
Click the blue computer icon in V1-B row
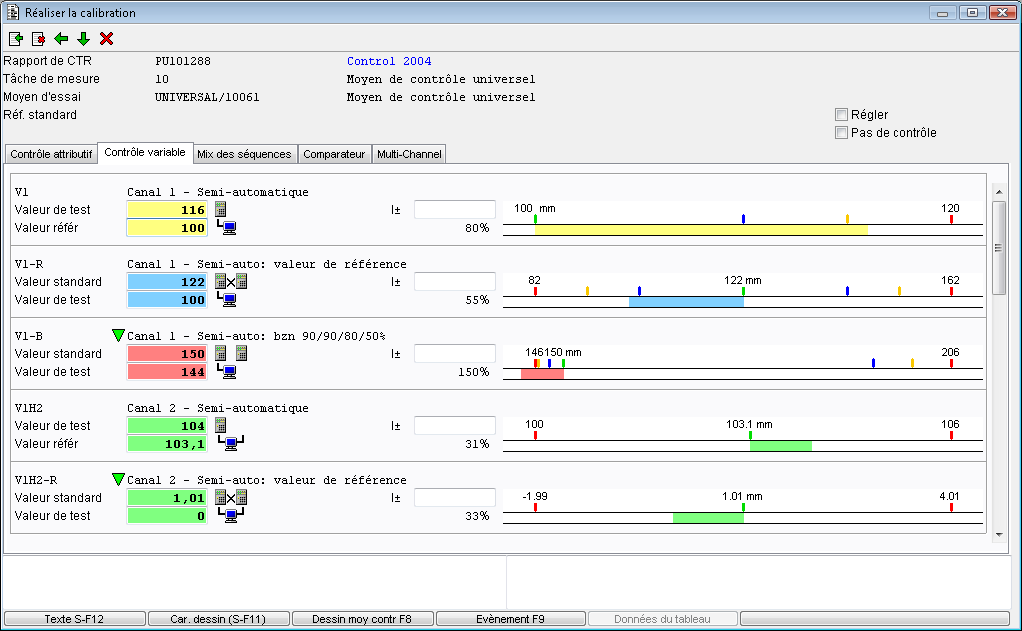click(229, 372)
